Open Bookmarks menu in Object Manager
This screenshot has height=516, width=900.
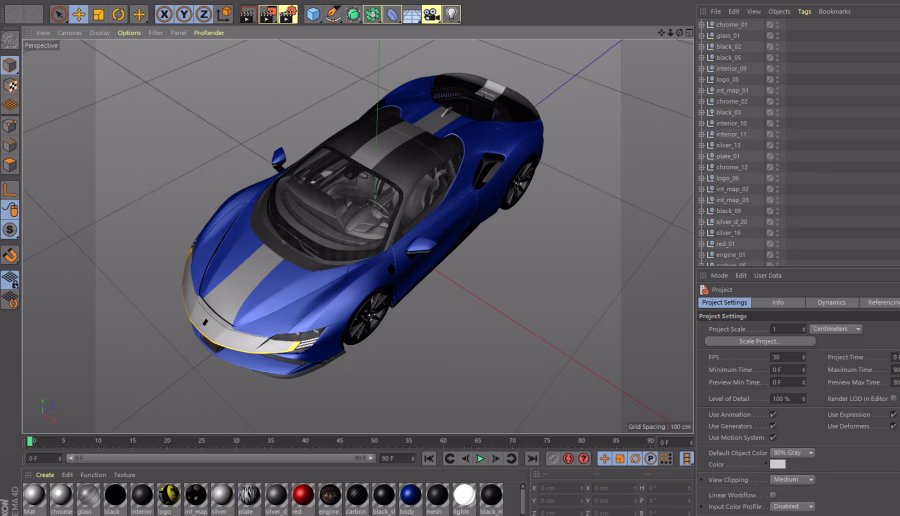pos(835,11)
